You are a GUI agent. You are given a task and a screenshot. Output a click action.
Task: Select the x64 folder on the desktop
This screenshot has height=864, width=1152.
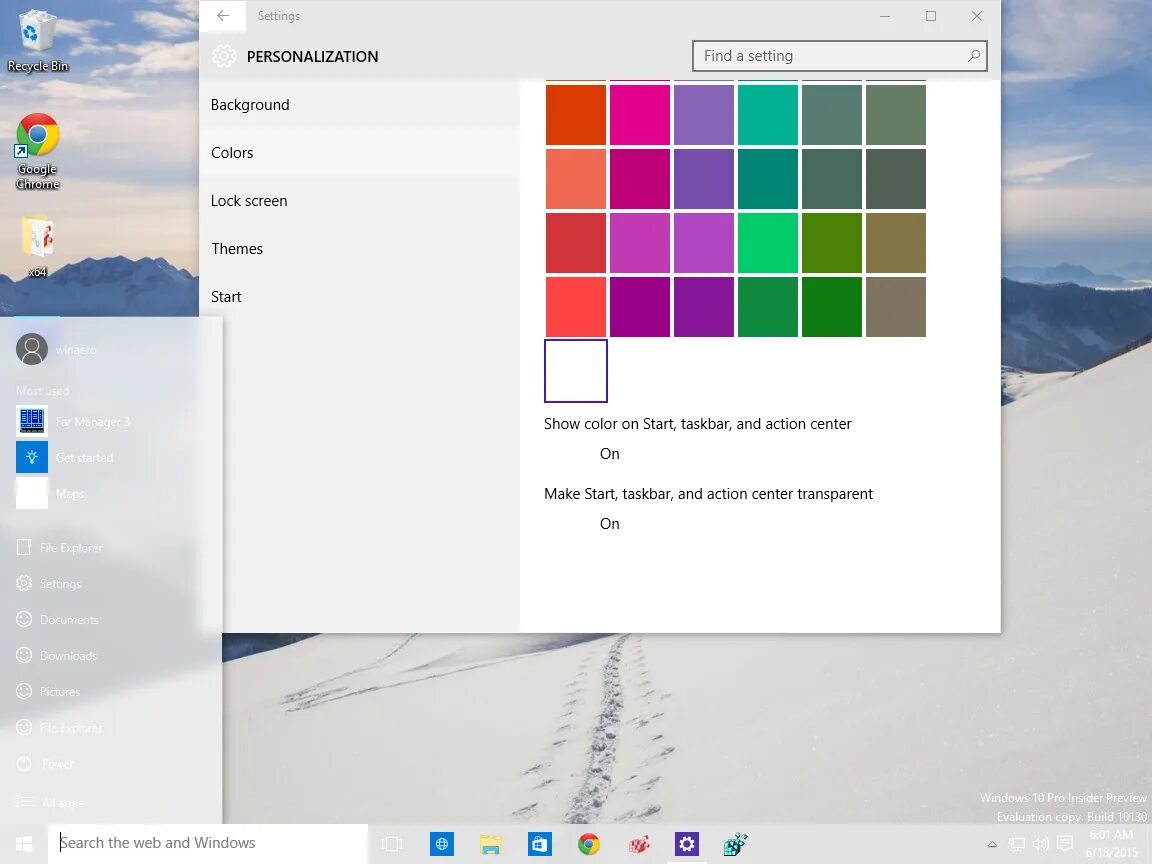[37, 247]
